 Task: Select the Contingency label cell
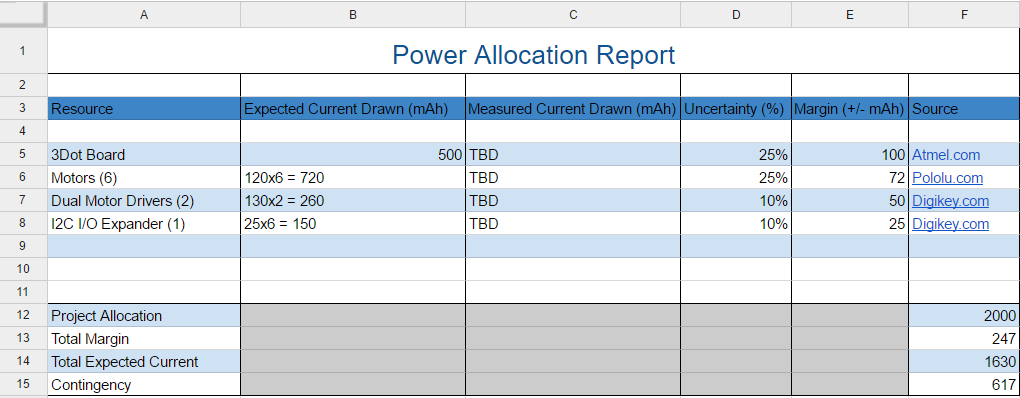point(144,384)
